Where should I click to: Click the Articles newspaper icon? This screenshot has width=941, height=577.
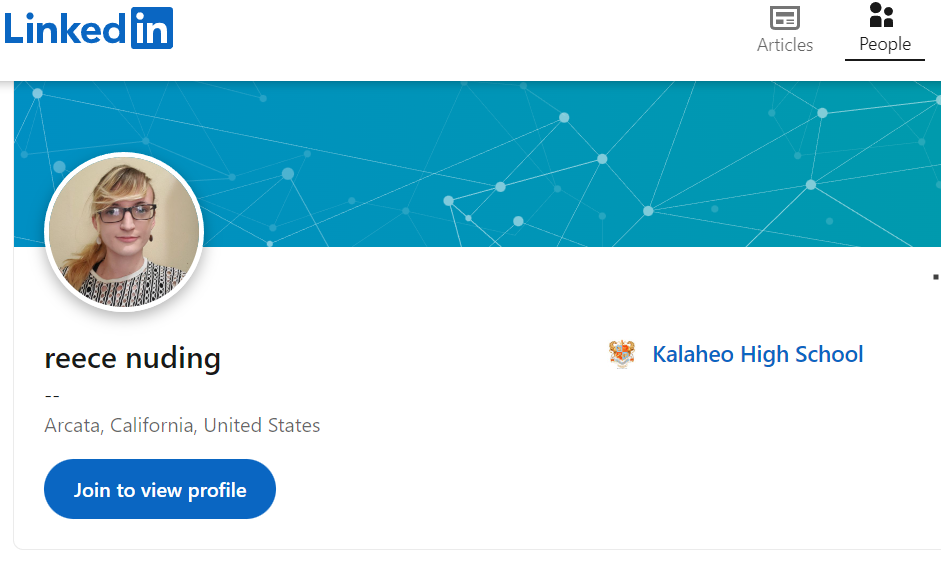coord(785,18)
